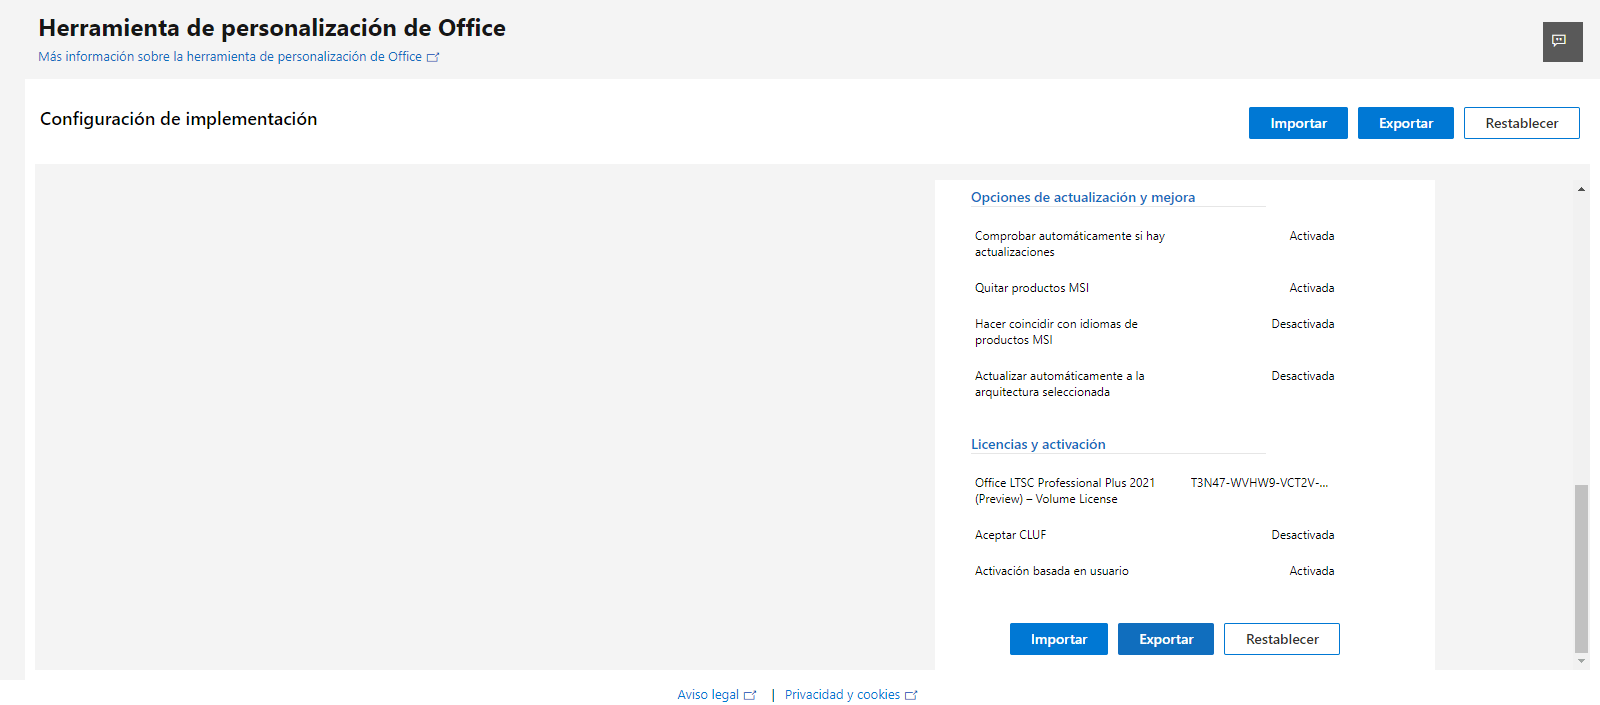Click the 'Activación basada en usuario' label
Screen dimensions: 1600x705
tap(1052, 571)
